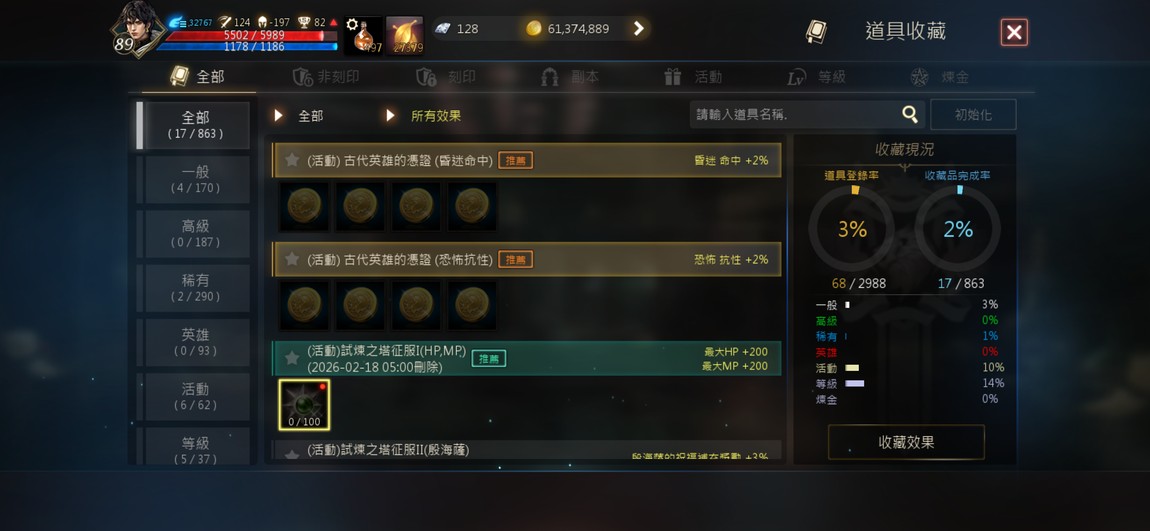
Task: Expand the 所有效果 effect filter dropdown
Action: click(425, 116)
